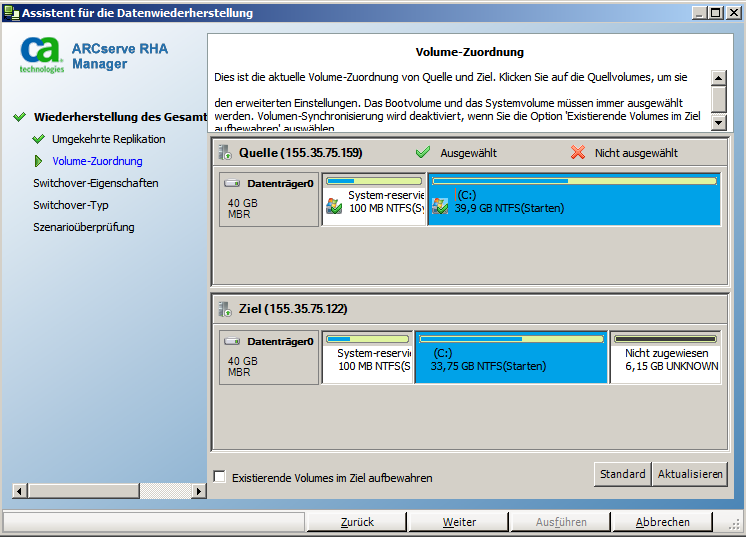Click the Aktualisieren button
Image resolution: width=746 pixels, height=539 pixels.
[x=690, y=474]
